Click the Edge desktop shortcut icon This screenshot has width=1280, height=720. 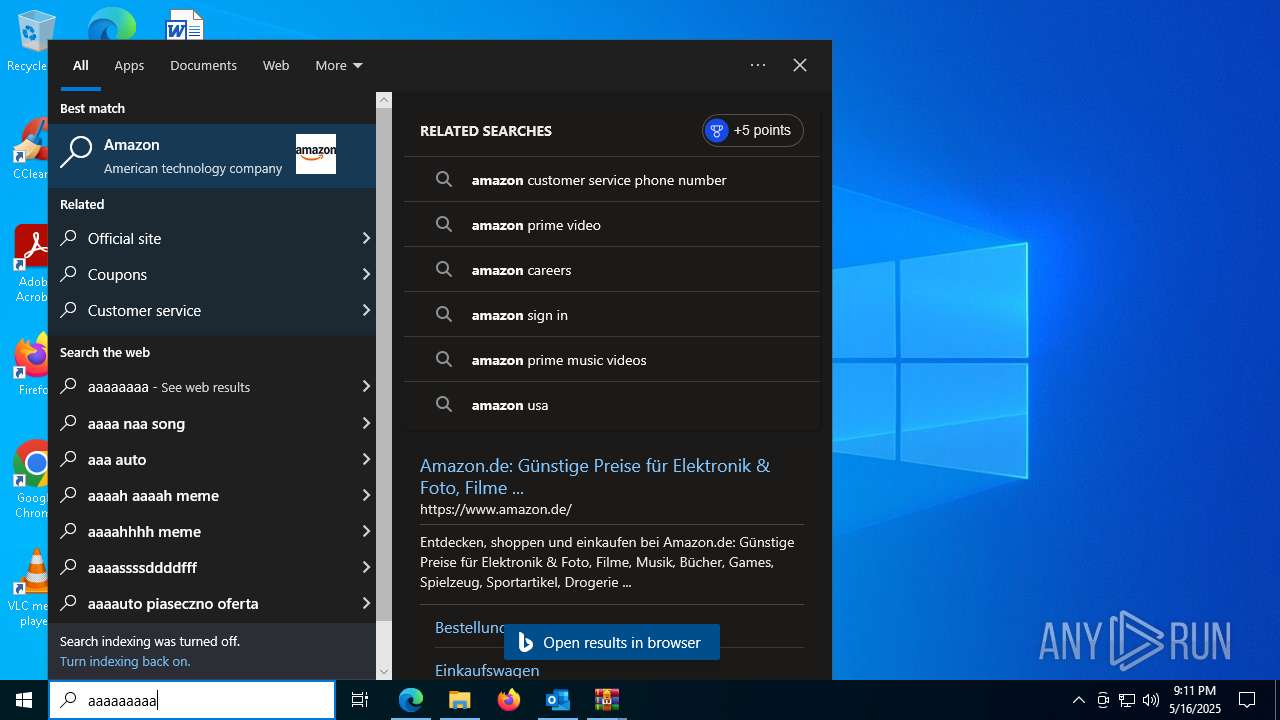coord(111,24)
